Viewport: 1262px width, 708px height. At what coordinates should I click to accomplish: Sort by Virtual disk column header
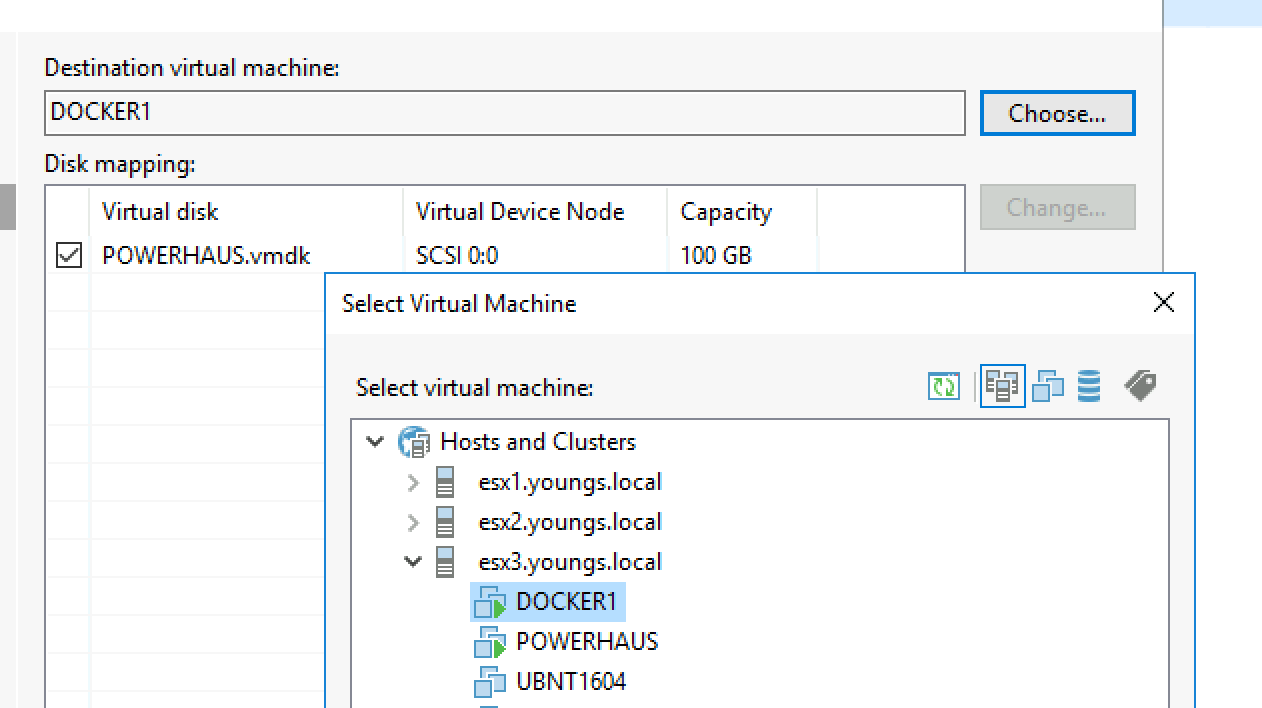(246, 212)
